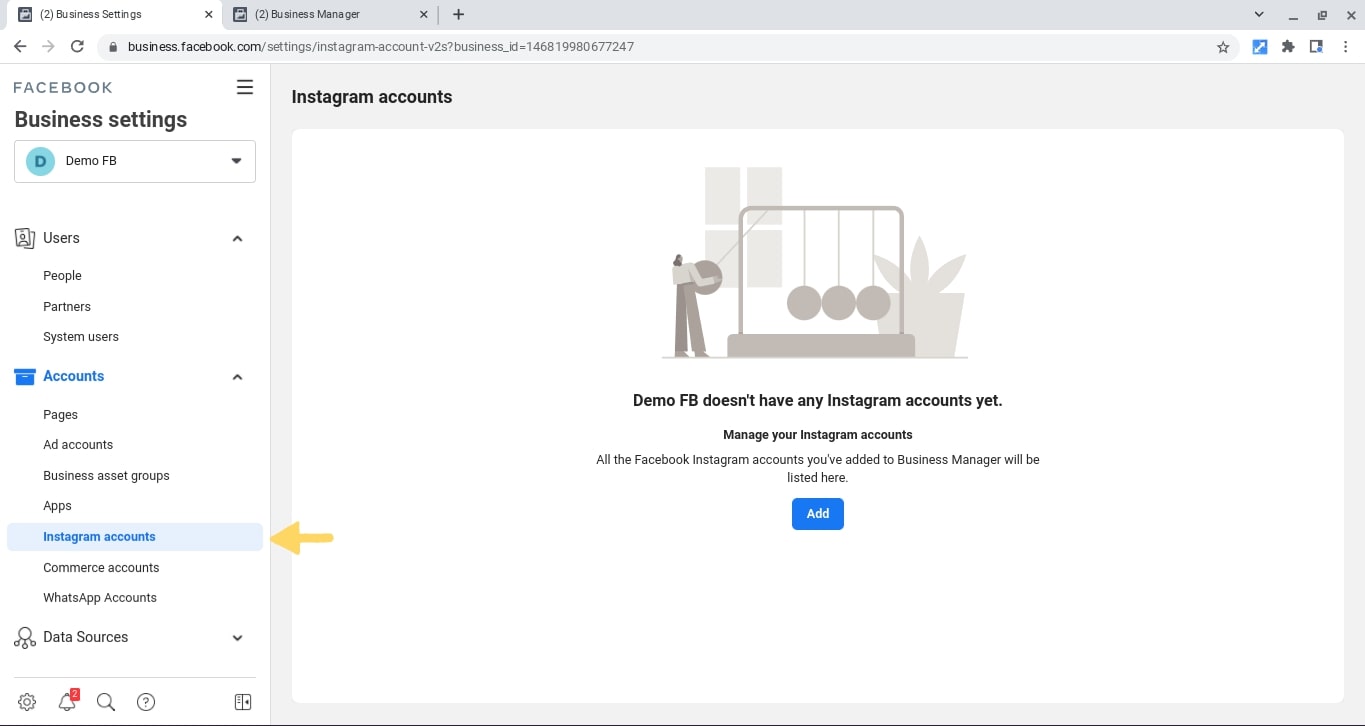The width and height of the screenshot is (1365, 726).
Task: Open the Demo FB business dropdown
Action: click(135, 161)
